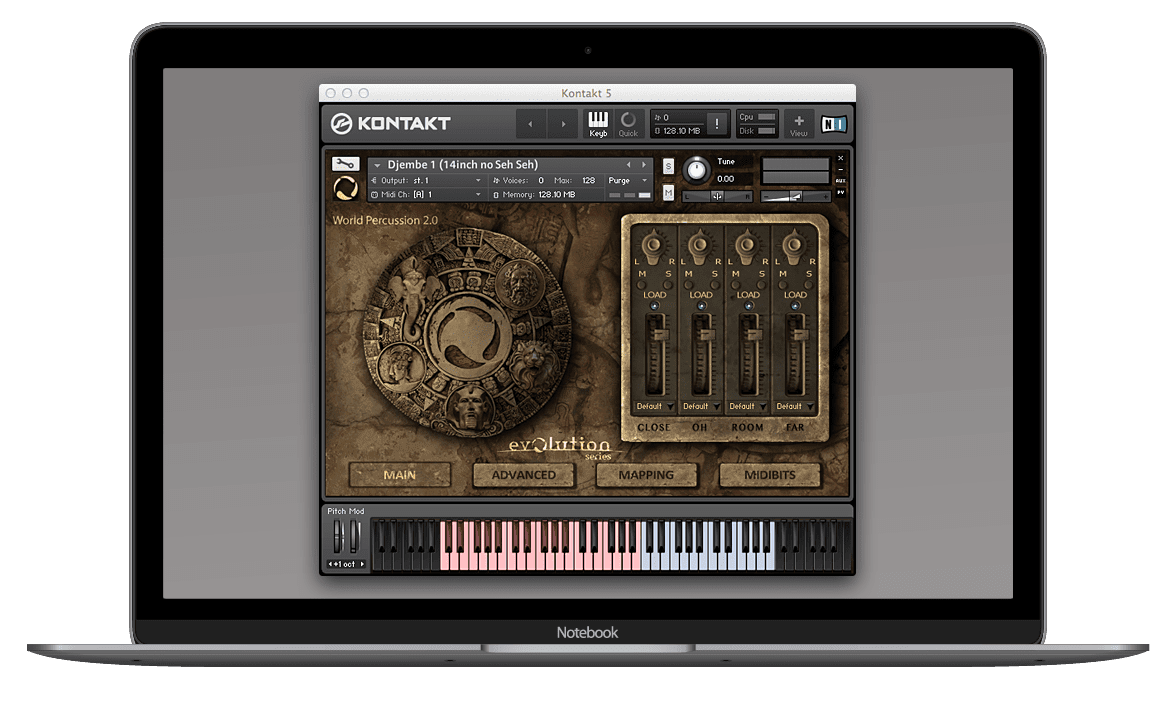The width and height of the screenshot is (1176, 714).
Task: Solo the CLOSE mic channel
Action: (666, 284)
